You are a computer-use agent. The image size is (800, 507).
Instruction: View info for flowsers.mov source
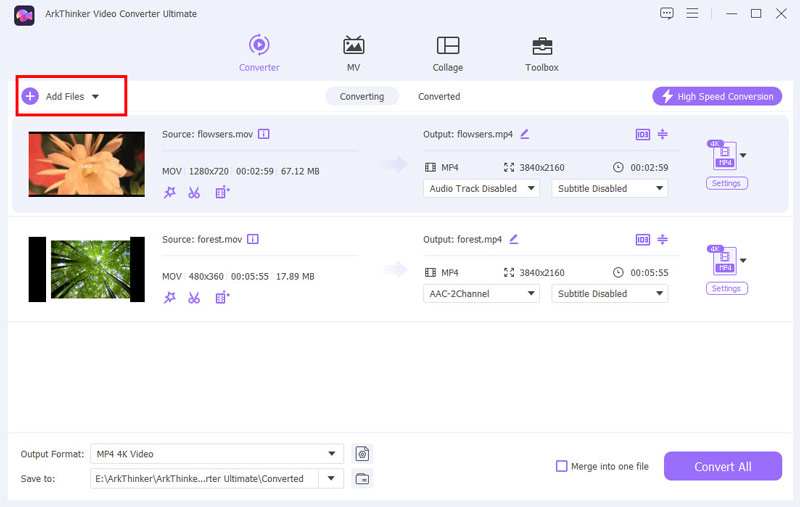coord(263,134)
